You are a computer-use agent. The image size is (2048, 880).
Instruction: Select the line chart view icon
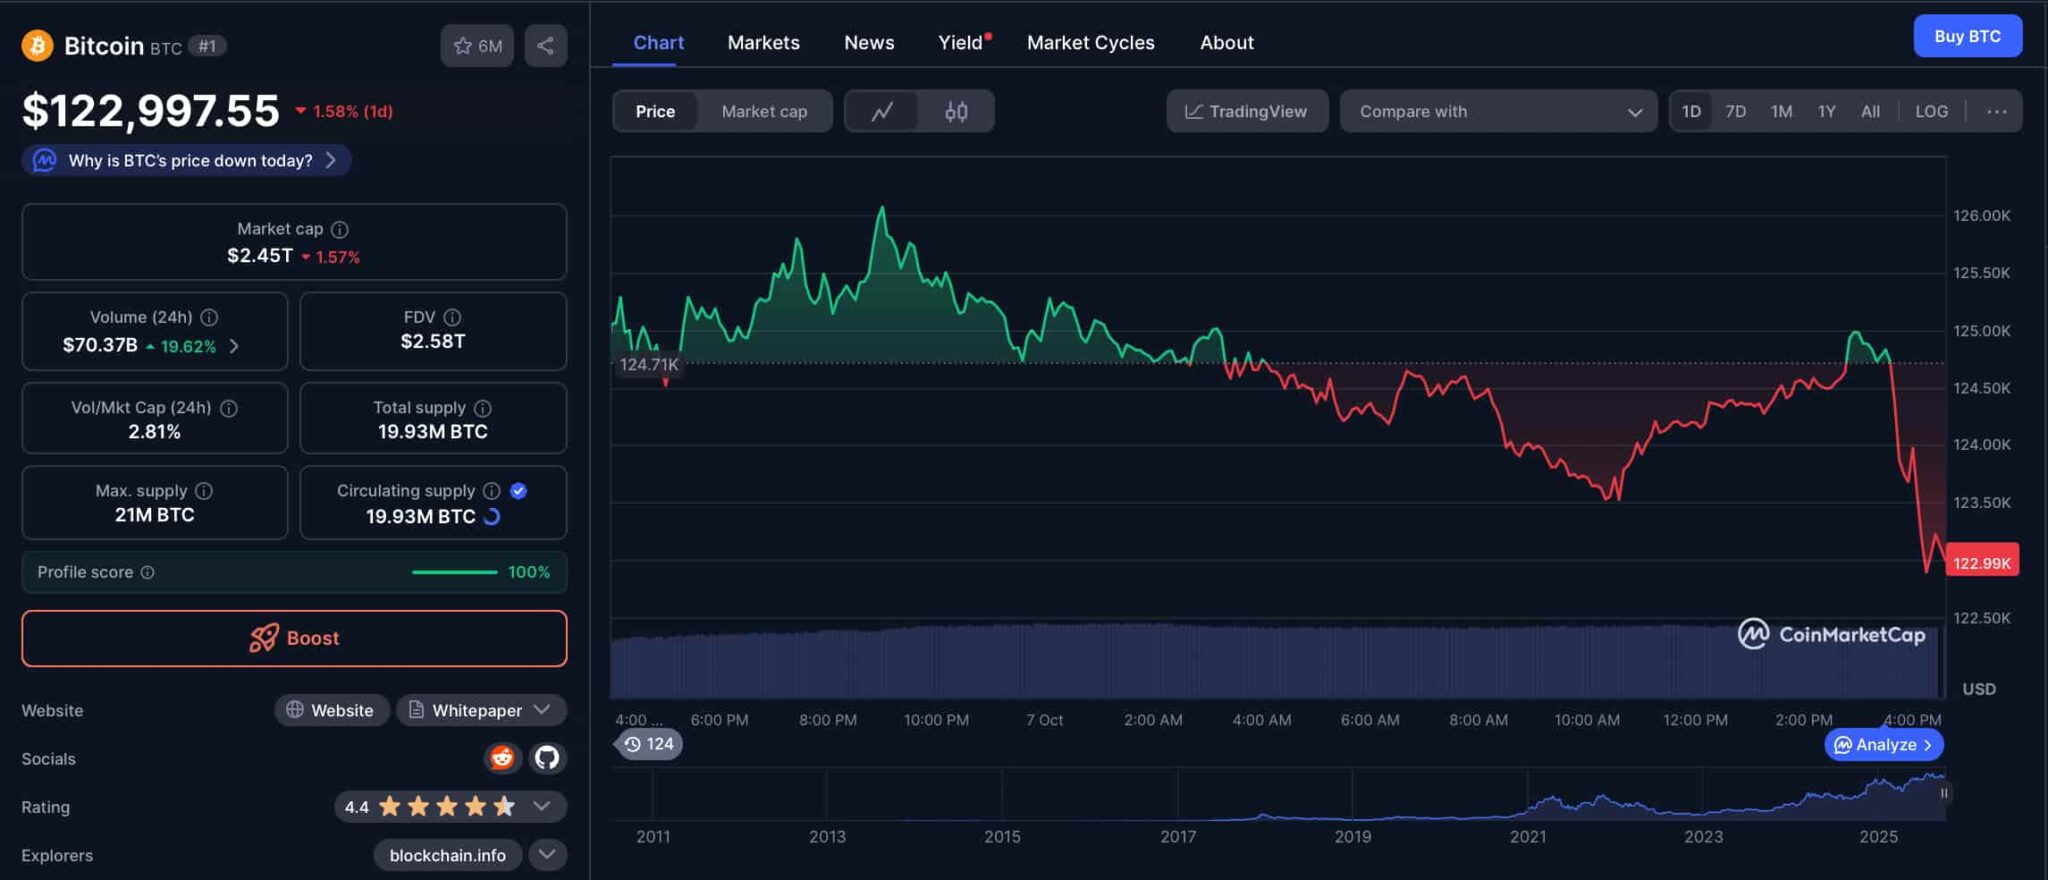[882, 111]
